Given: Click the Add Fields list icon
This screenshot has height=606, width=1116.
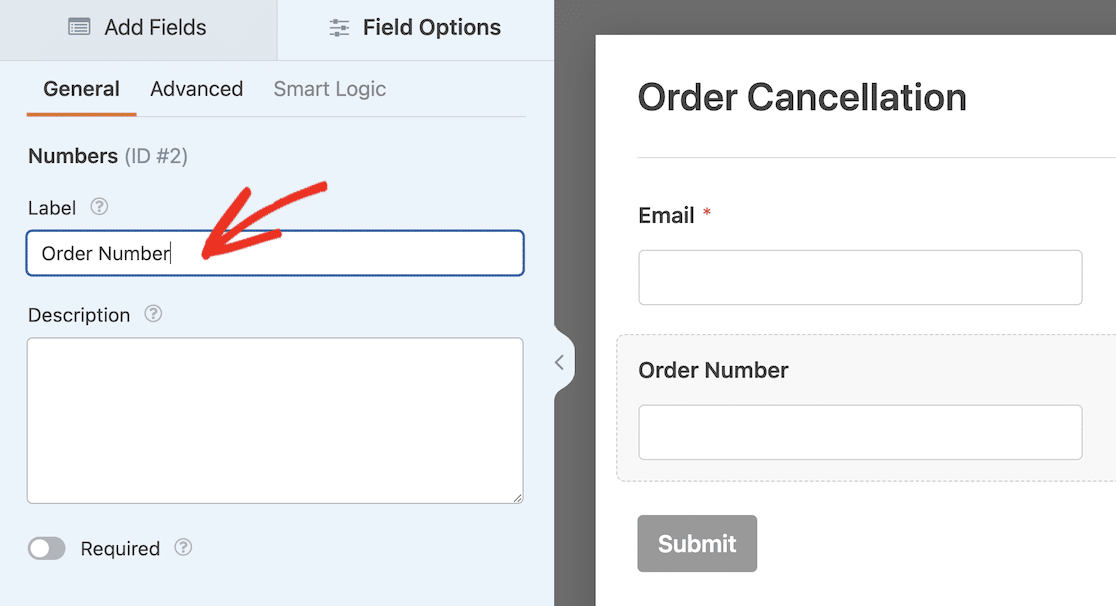Looking at the screenshot, I should (x=79, y=28).
